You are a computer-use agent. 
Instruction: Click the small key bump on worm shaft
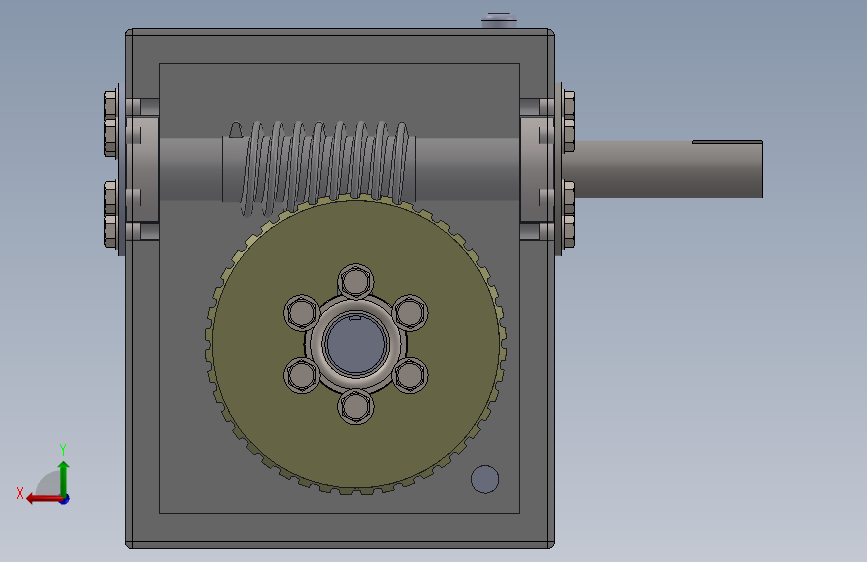[236, 130]
